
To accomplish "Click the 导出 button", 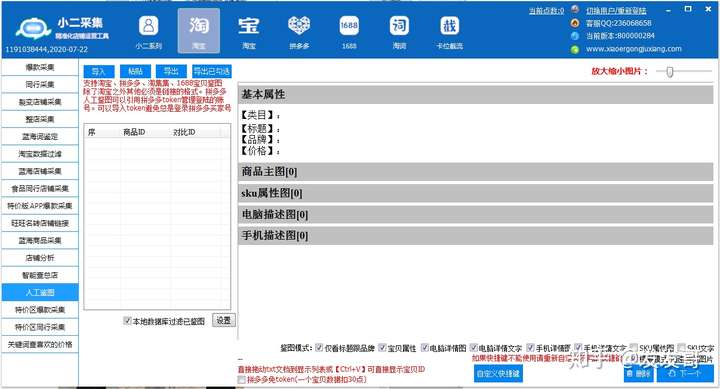I will (x=171, y=71).
